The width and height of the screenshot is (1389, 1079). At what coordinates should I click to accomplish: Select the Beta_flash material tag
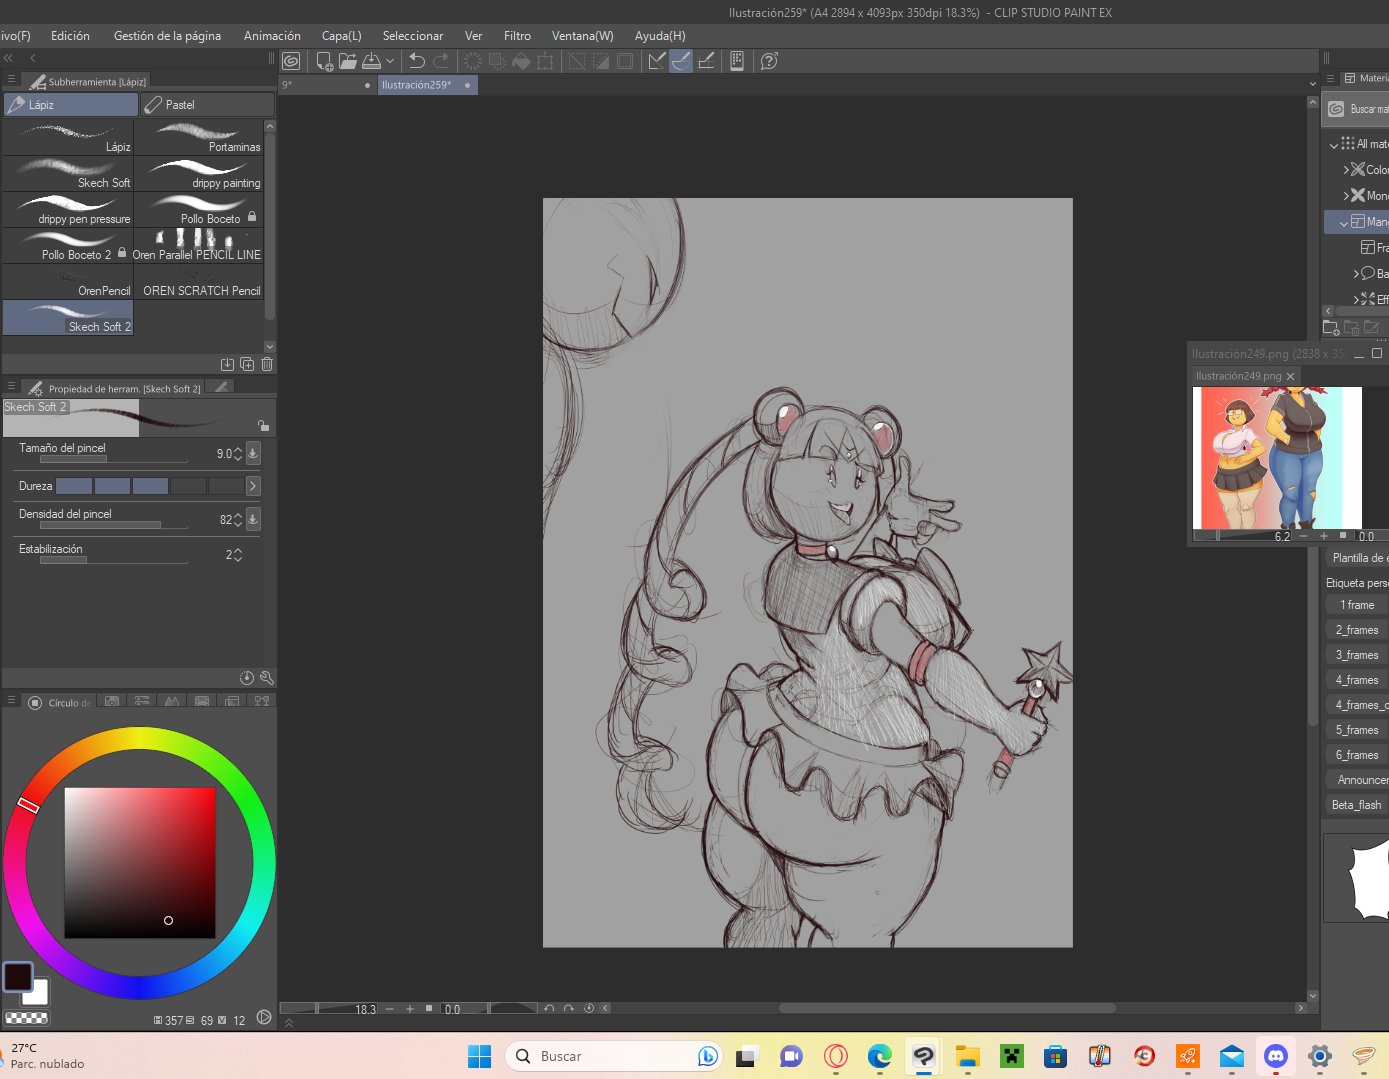(1357, 805)
